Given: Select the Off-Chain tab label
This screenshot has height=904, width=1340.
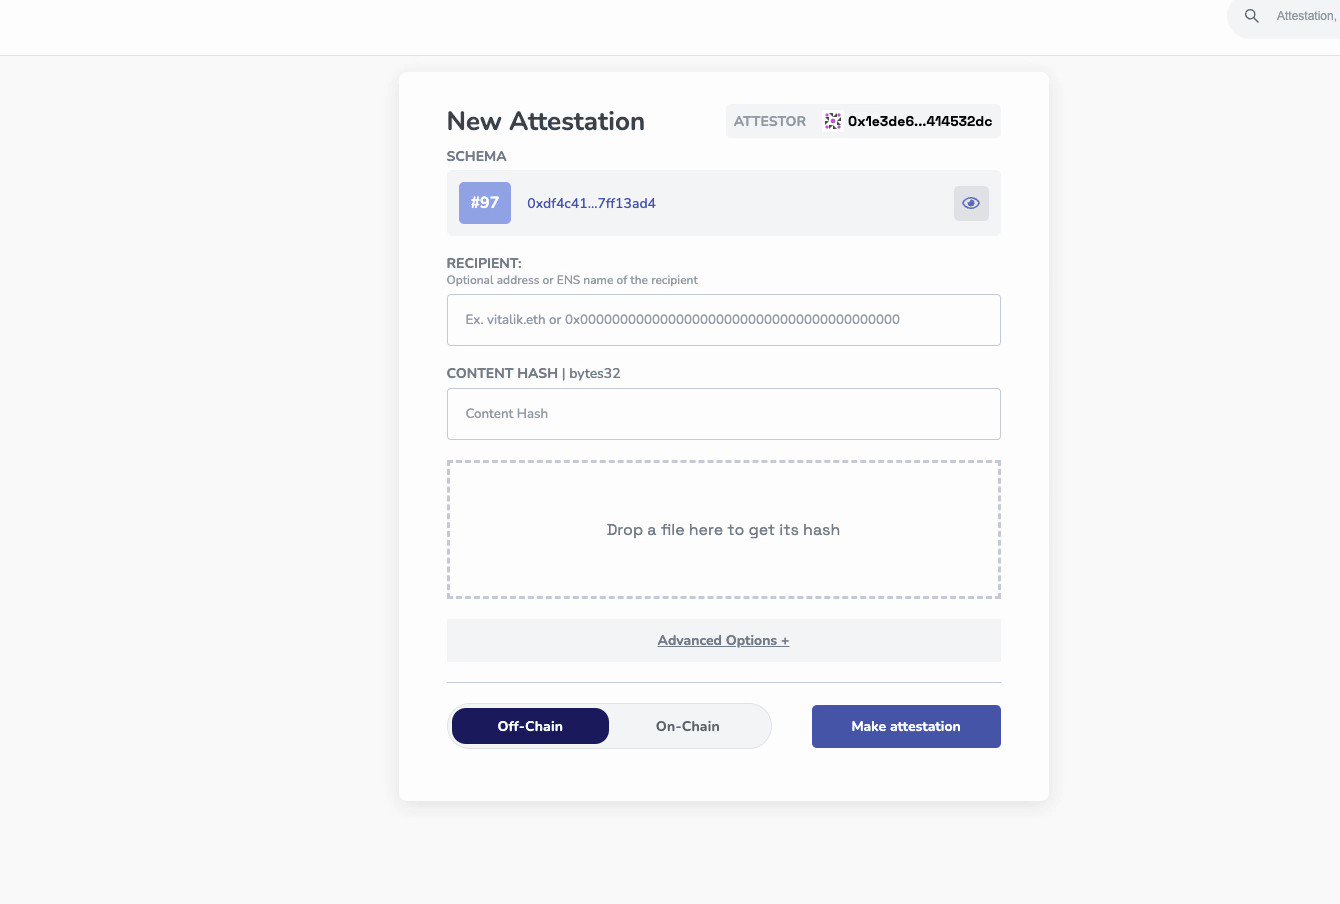Looking at the screenshot, I should 530,726.
